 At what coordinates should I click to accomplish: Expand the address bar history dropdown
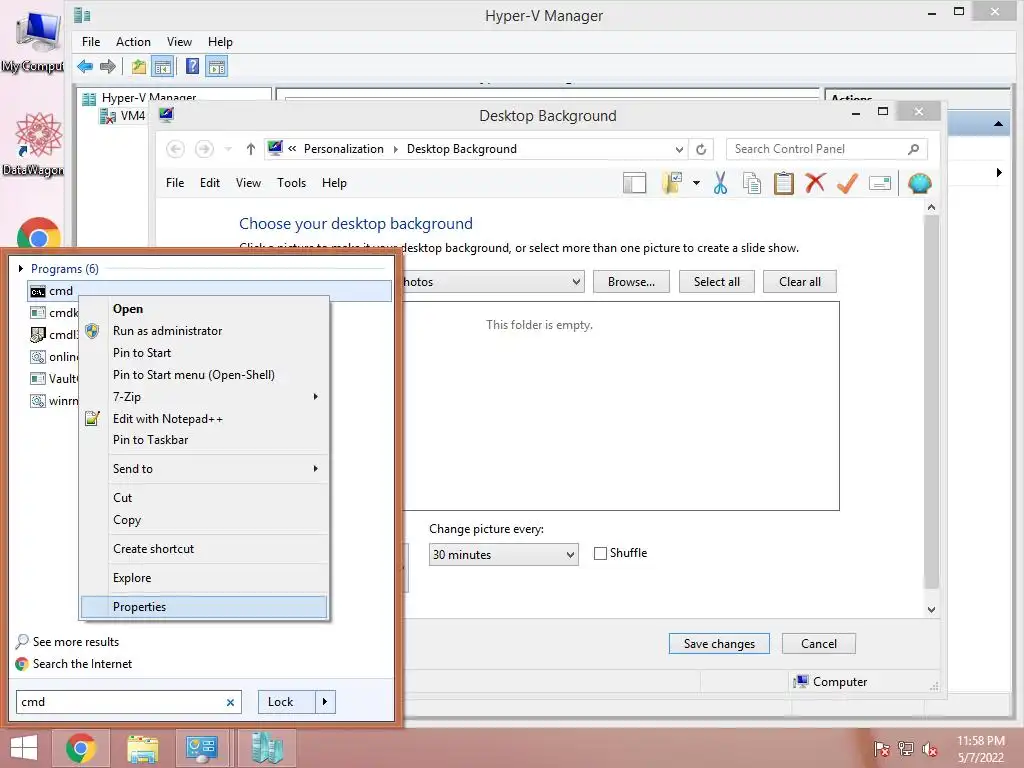coord(679,149)
